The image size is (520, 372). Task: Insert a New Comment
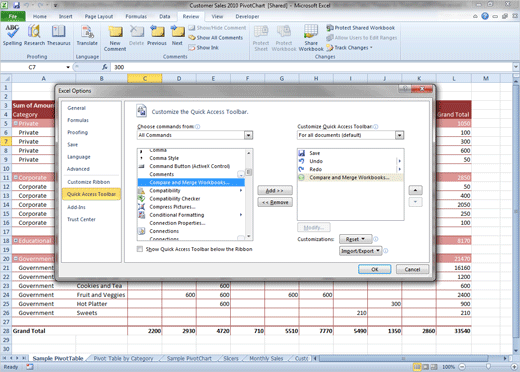(x=115, y=38)
